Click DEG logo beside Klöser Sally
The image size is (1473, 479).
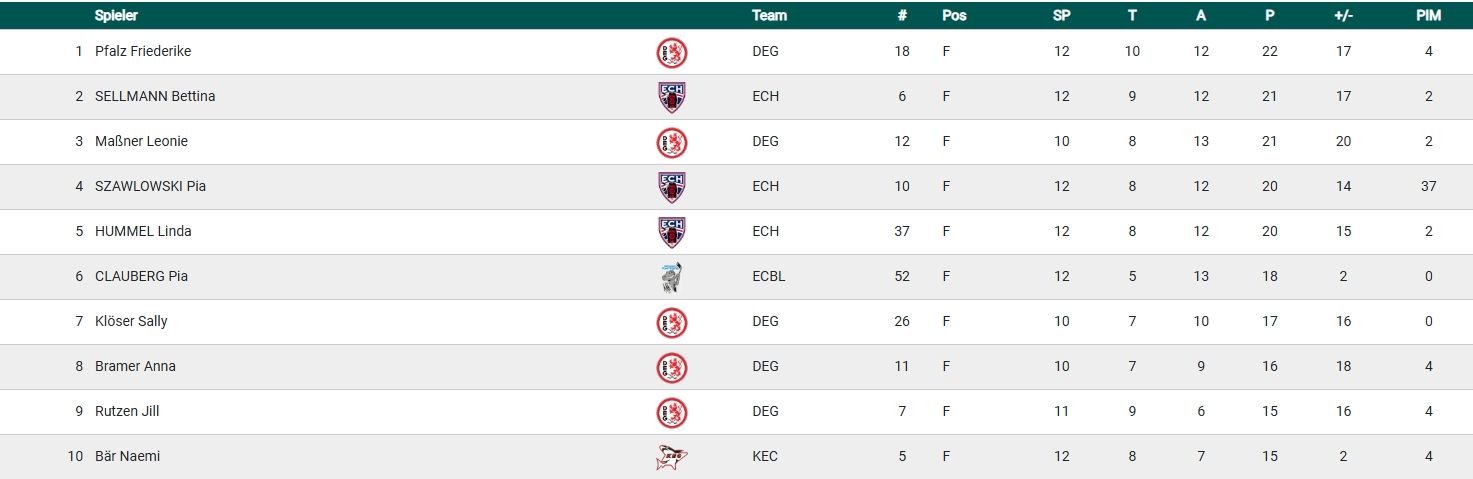pyautogui.click(x=671, y=322)
